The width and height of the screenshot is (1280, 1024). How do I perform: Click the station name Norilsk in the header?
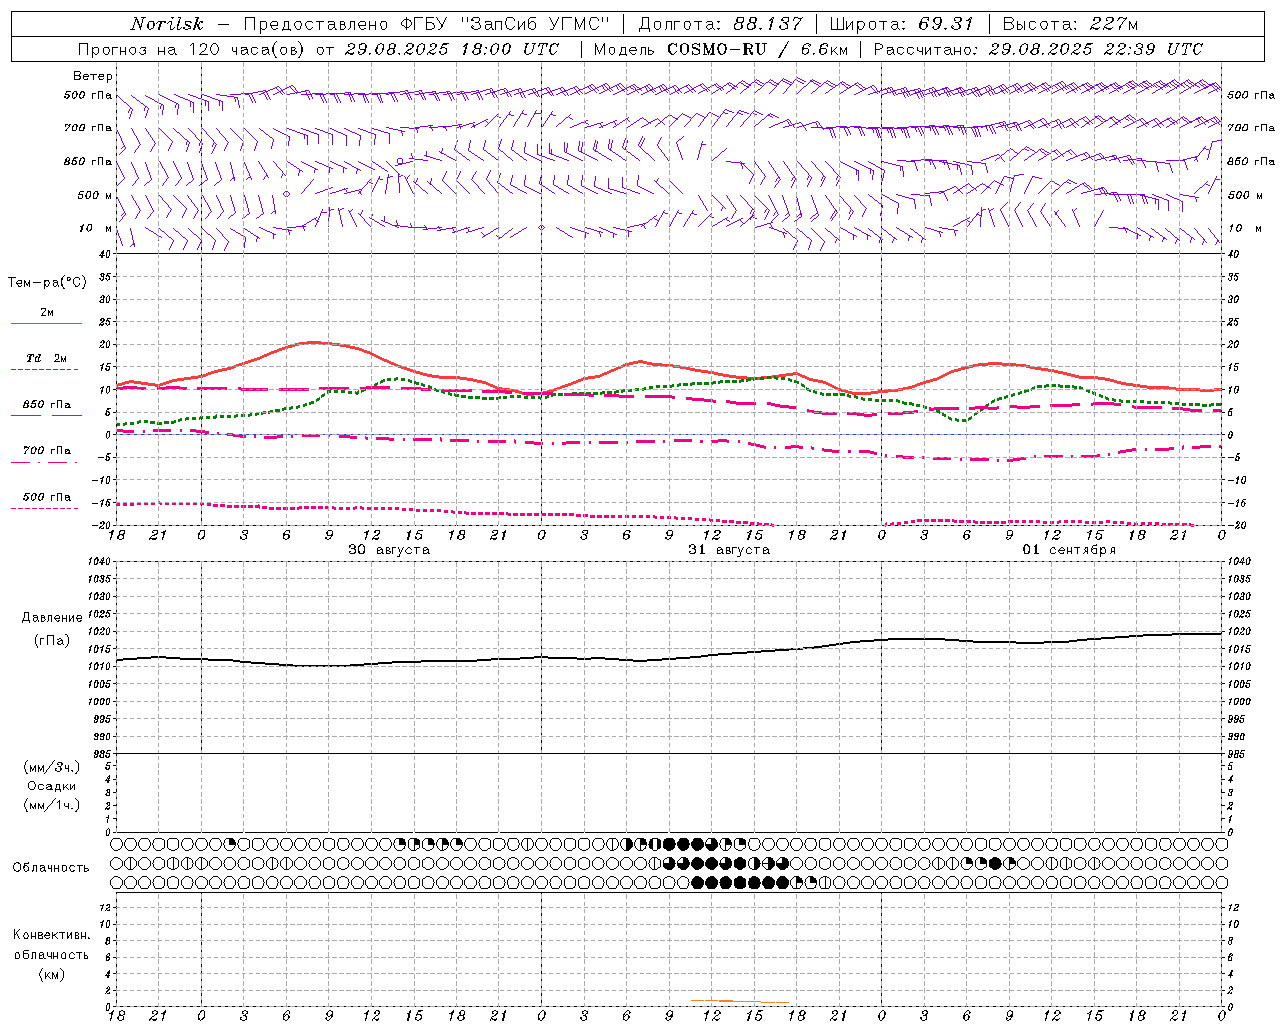coord(167,24)
